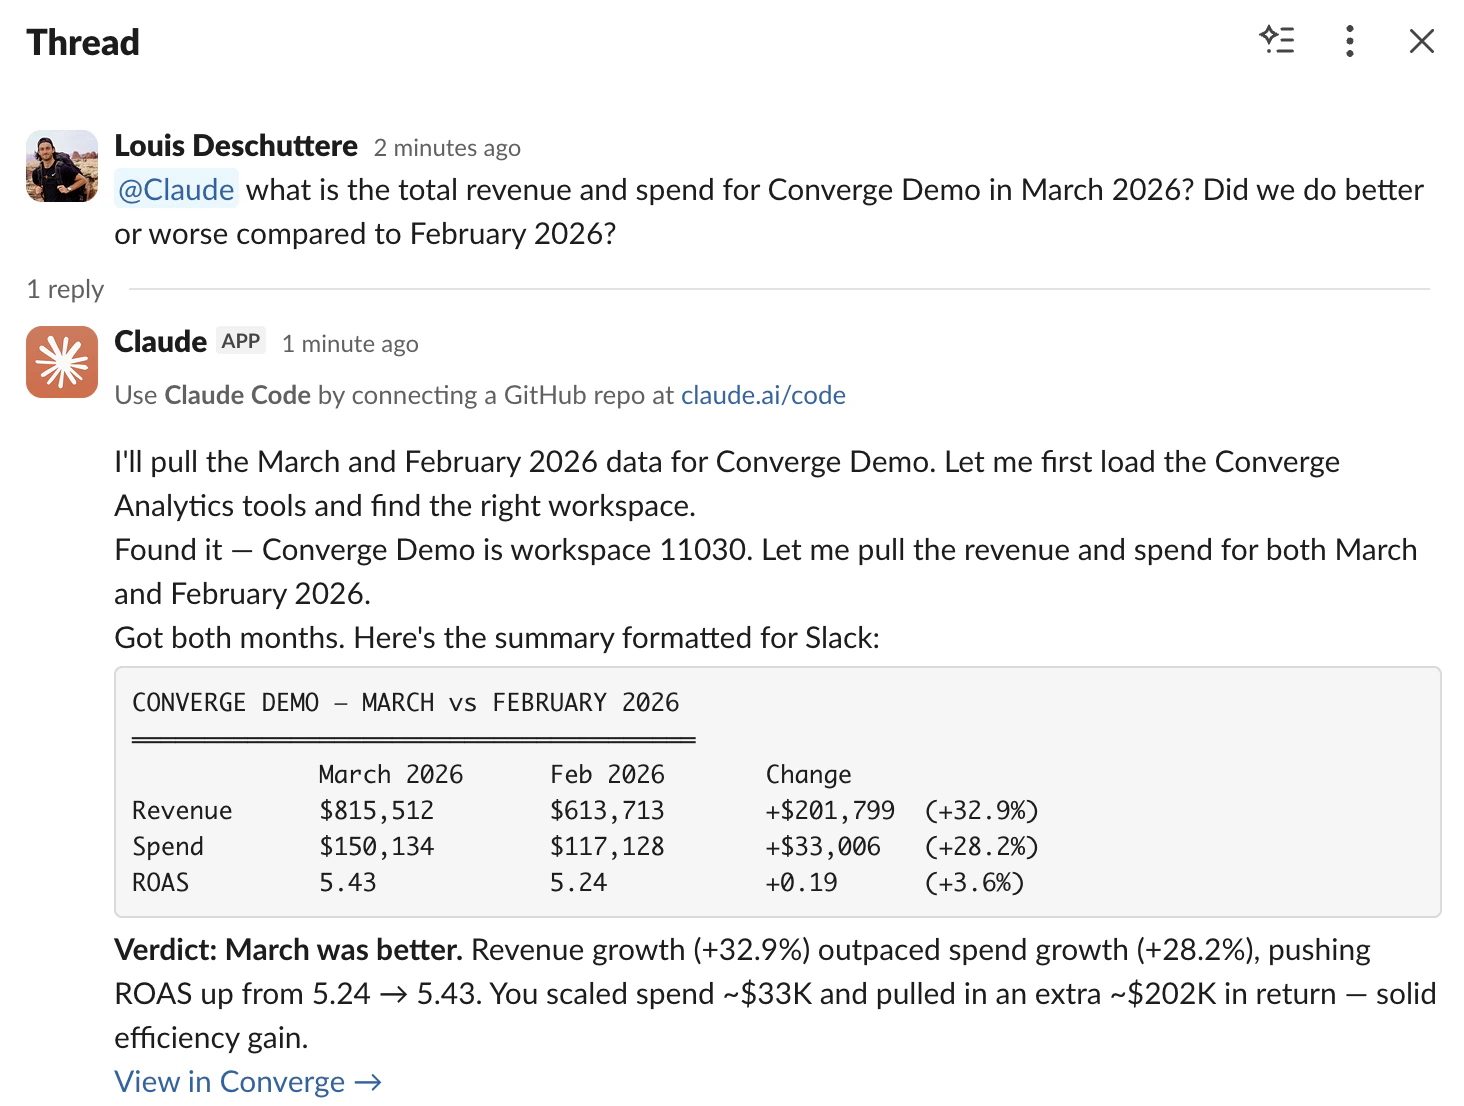Select the Revenue row label

point(182,811)
